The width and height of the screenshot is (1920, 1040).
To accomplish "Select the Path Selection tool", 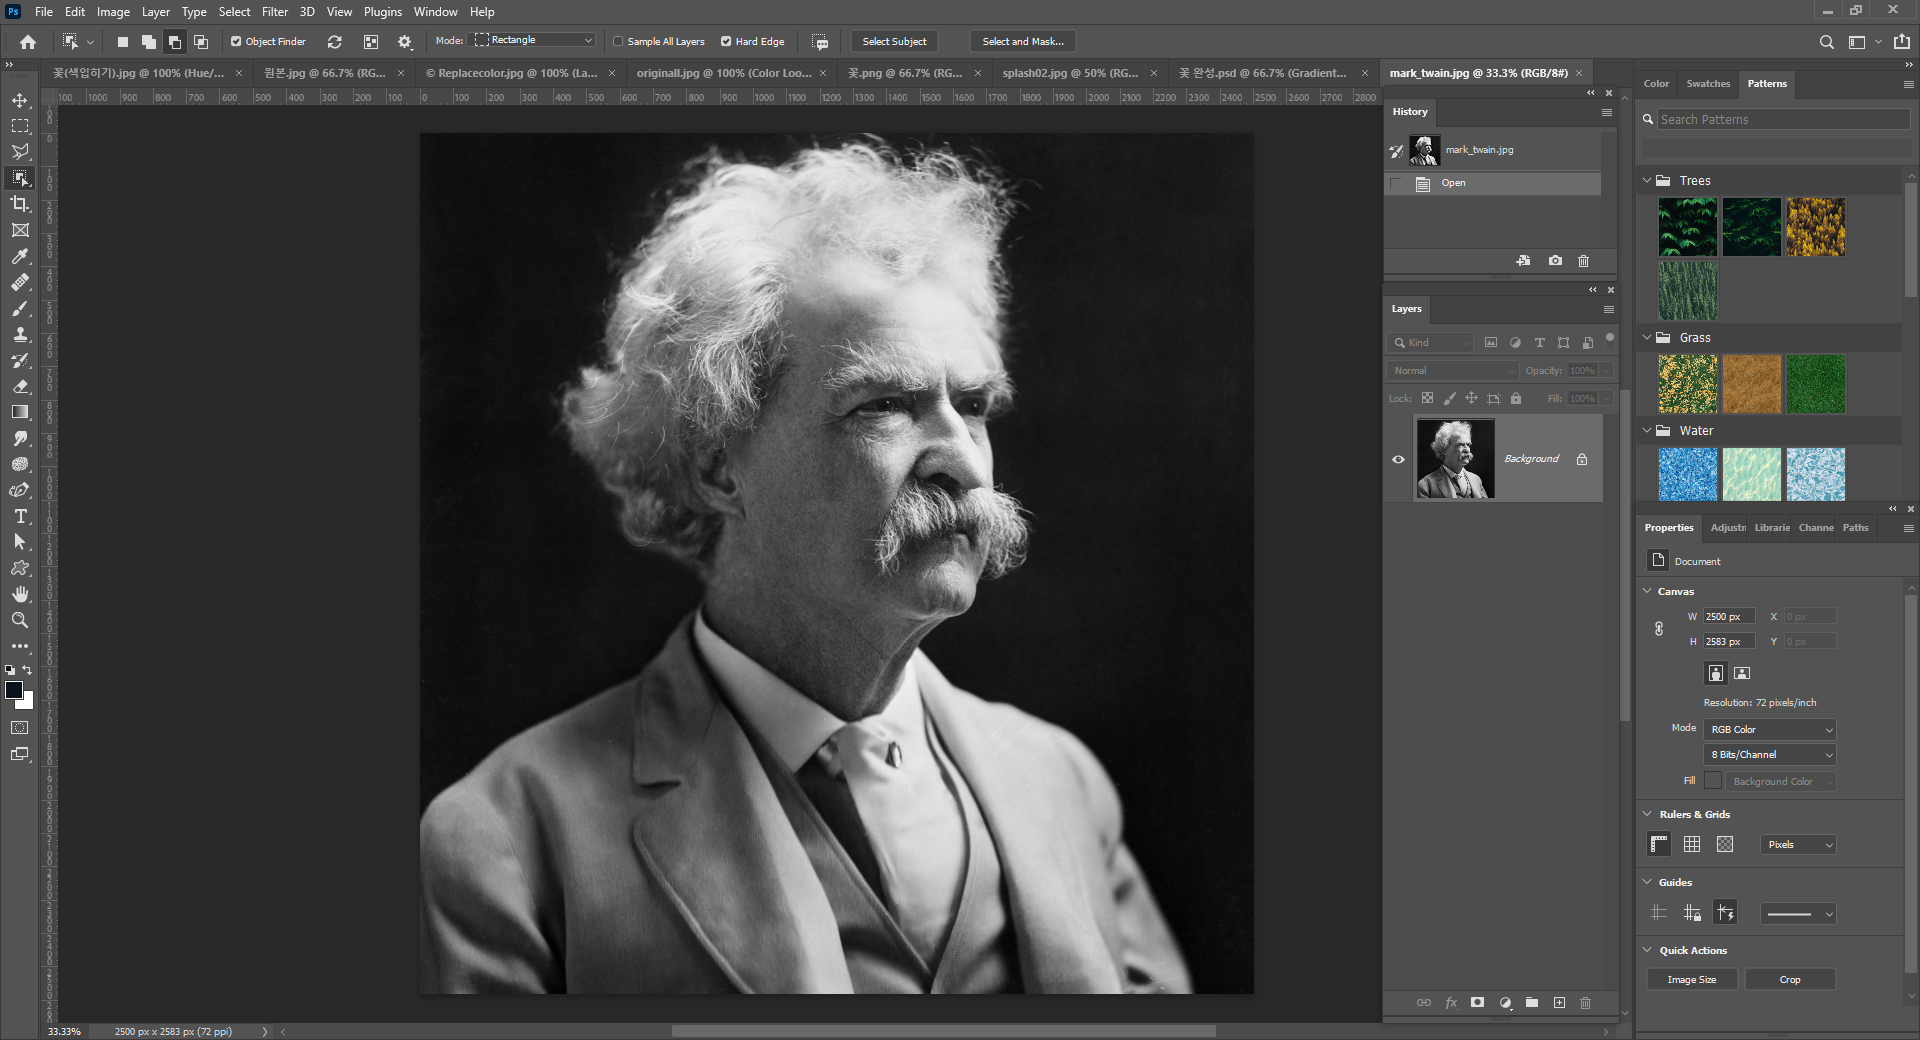I will [x=20, y=542].
